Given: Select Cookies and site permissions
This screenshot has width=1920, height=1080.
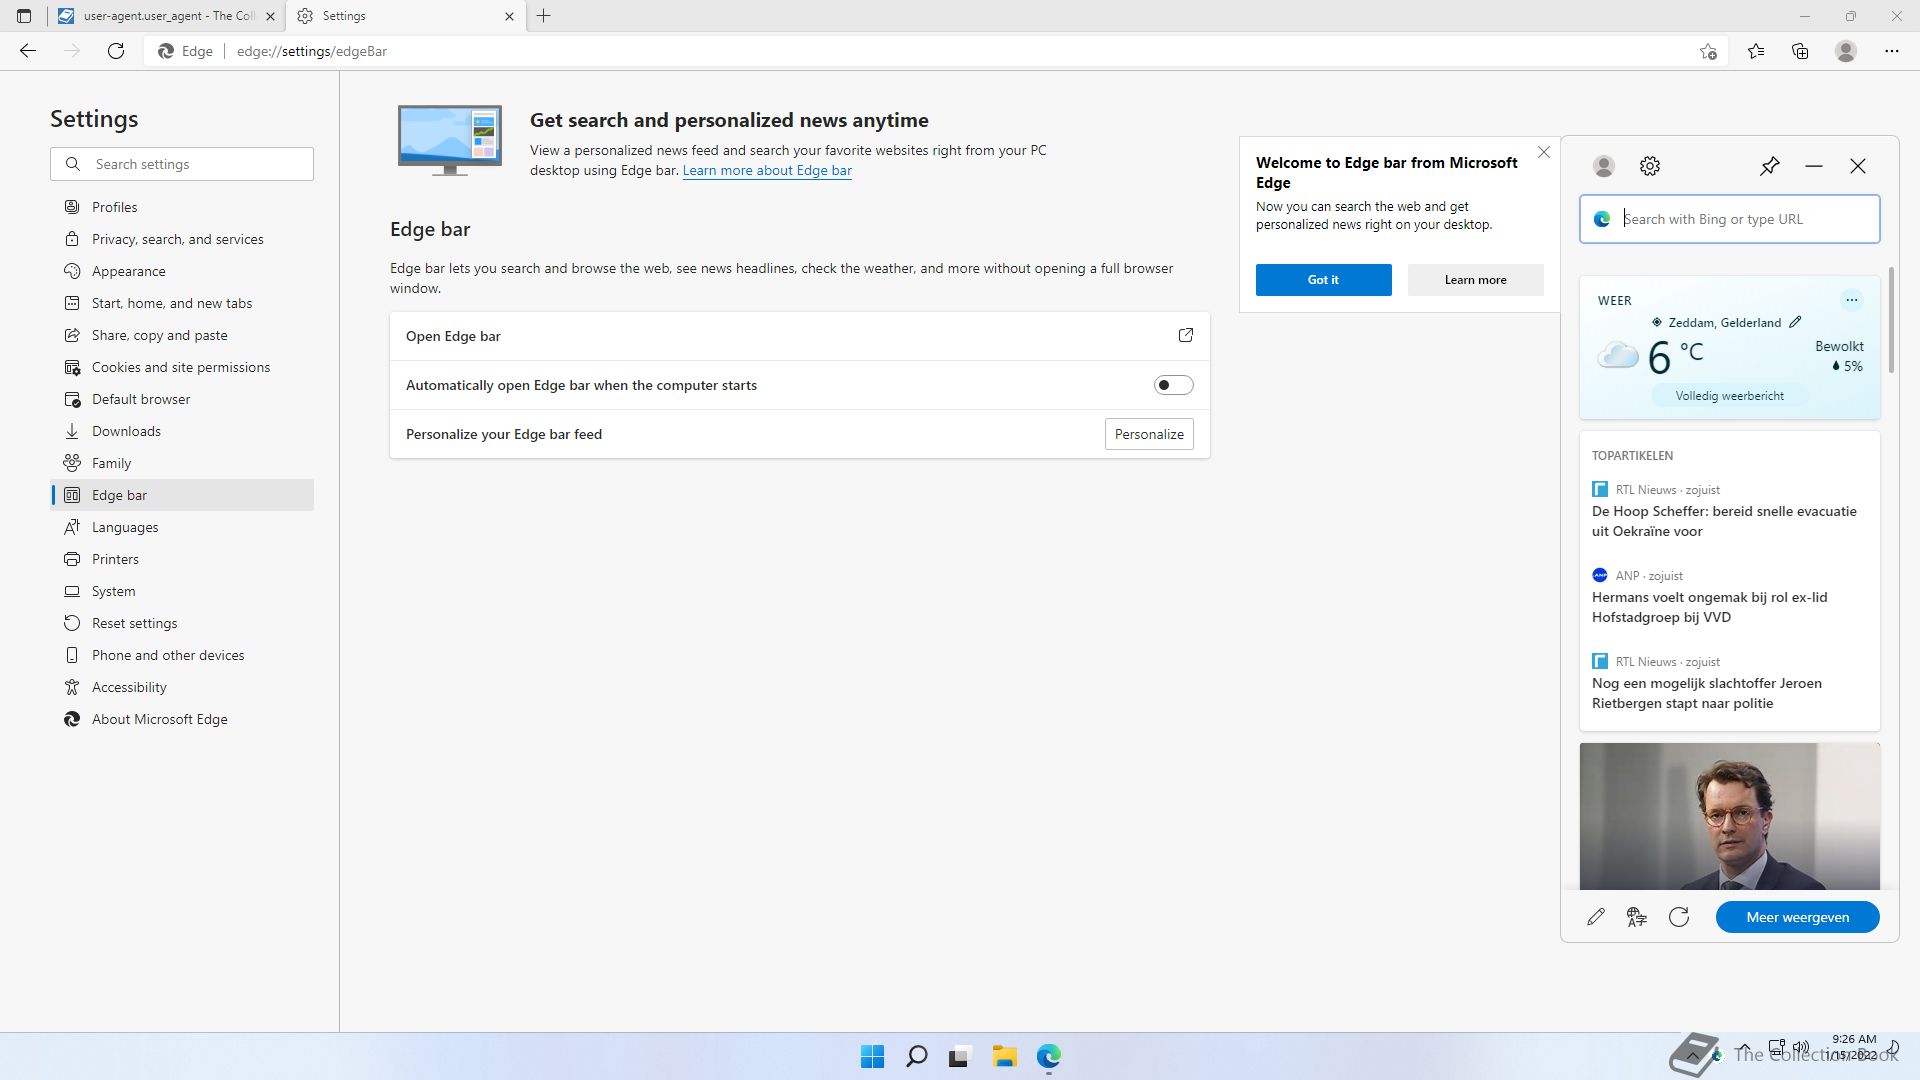Looking at the screenshot, I should click(182, 367).
